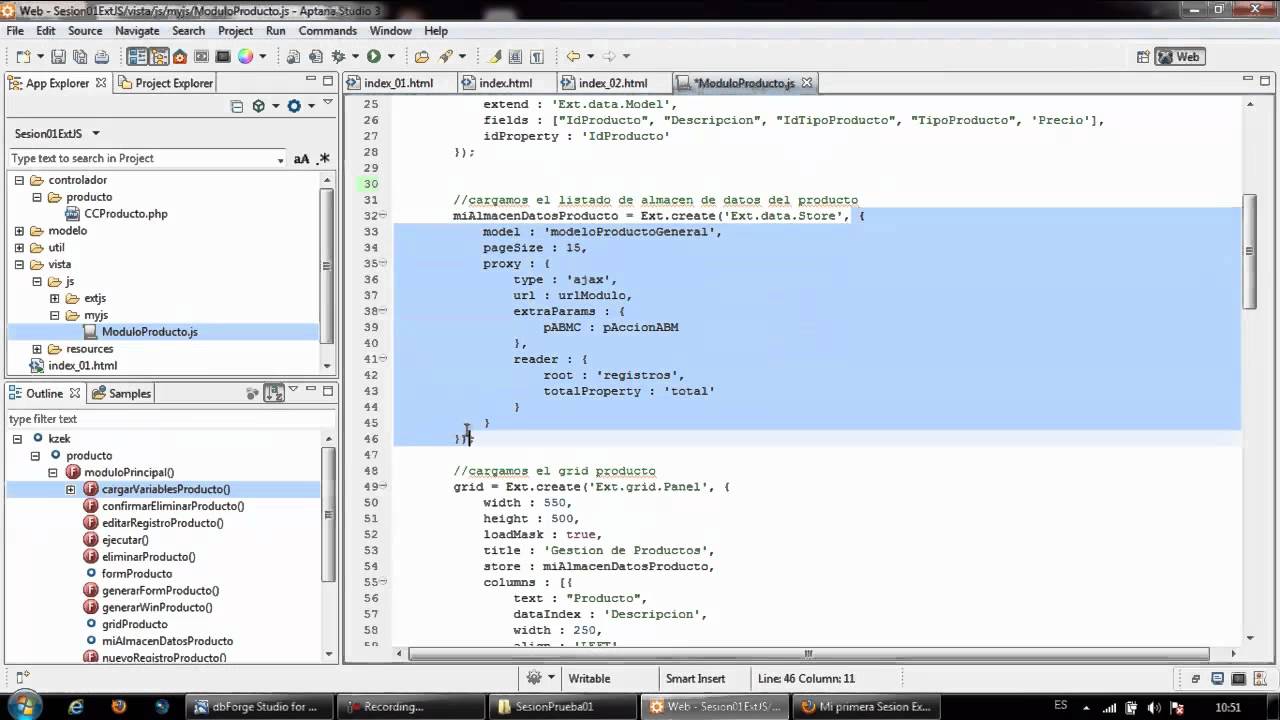Select CCProducto.php in the tree
Image resolution: width=1280 pixels, height=720 pixels.
point(125,214)
